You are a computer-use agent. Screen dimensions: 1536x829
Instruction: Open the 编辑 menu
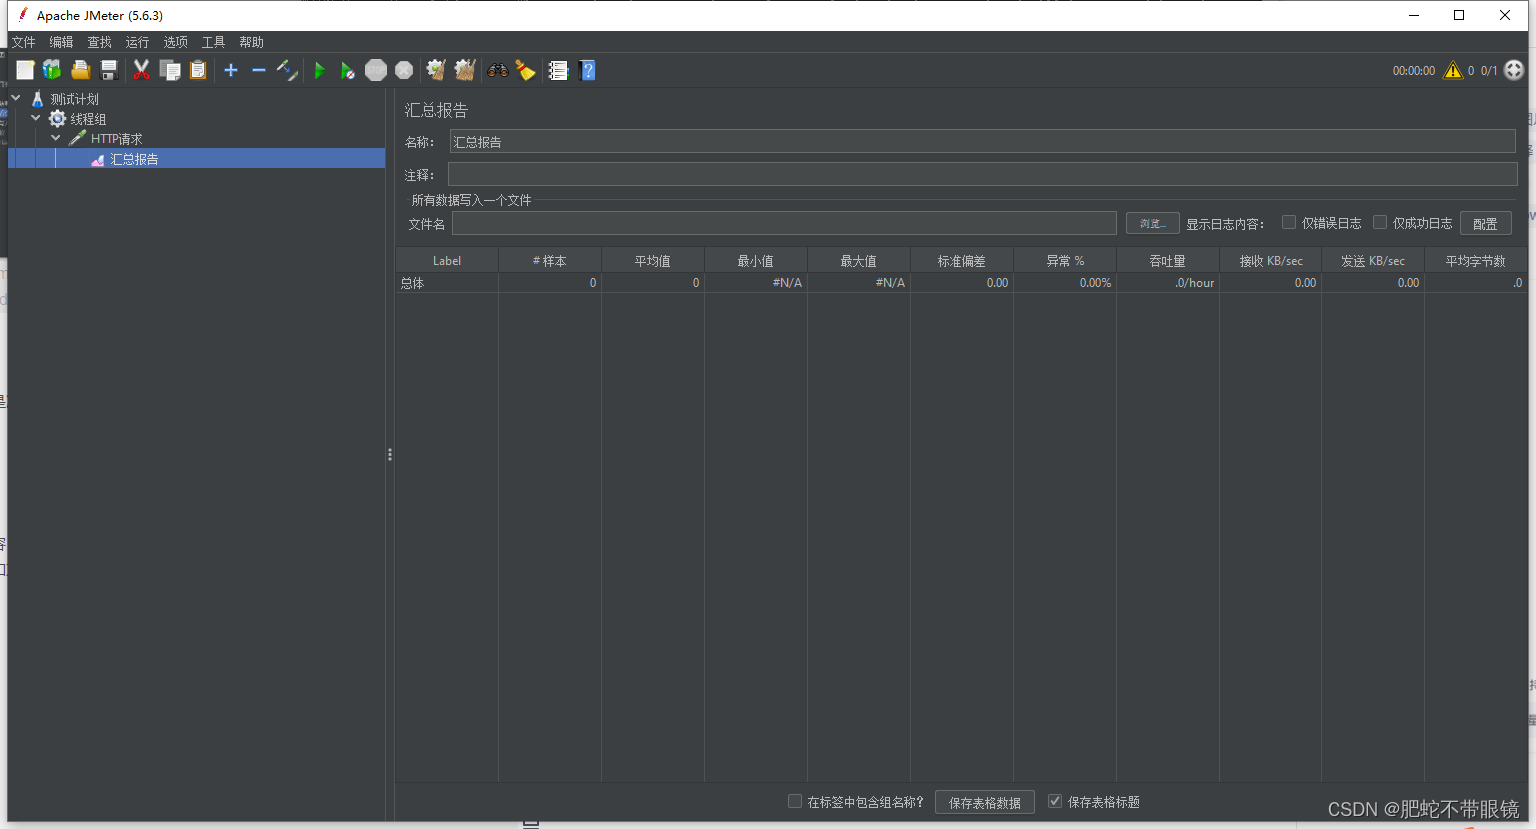coord(61,42)
